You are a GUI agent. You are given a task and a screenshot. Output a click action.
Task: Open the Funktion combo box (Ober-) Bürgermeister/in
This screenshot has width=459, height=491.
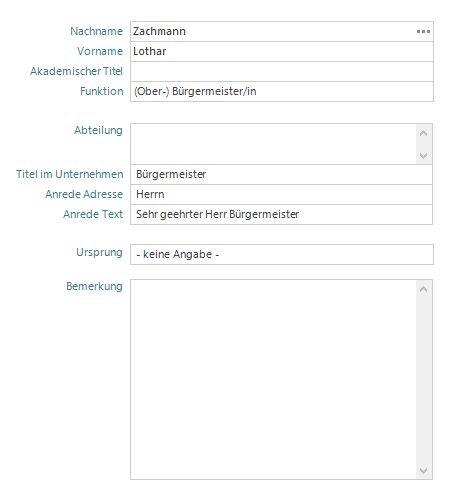(x=282, y=92)
